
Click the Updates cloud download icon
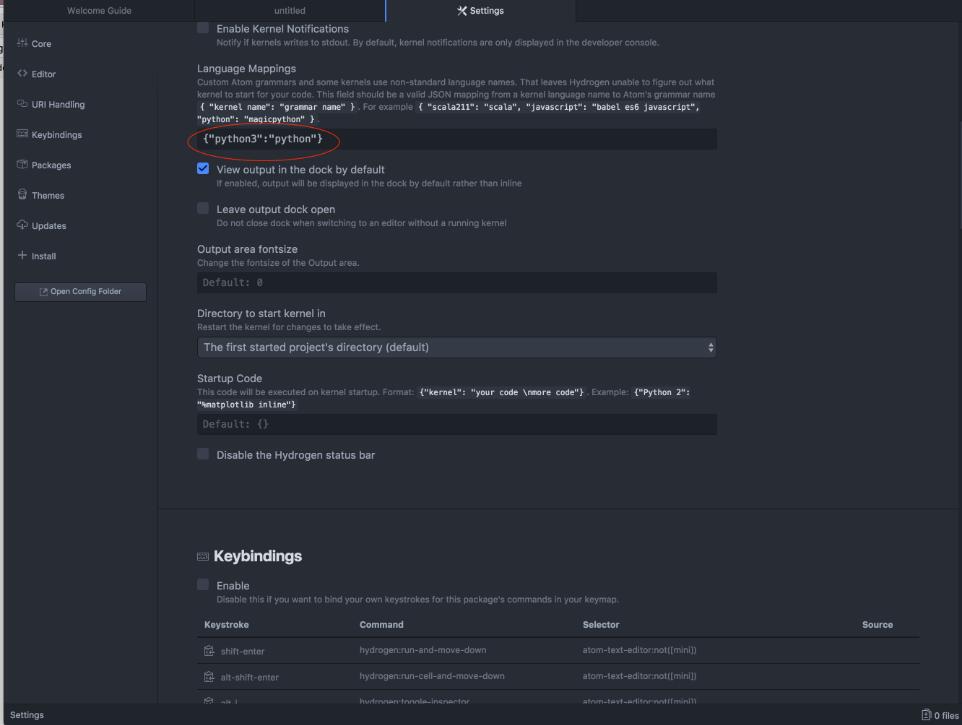click(x=22, y=225)
